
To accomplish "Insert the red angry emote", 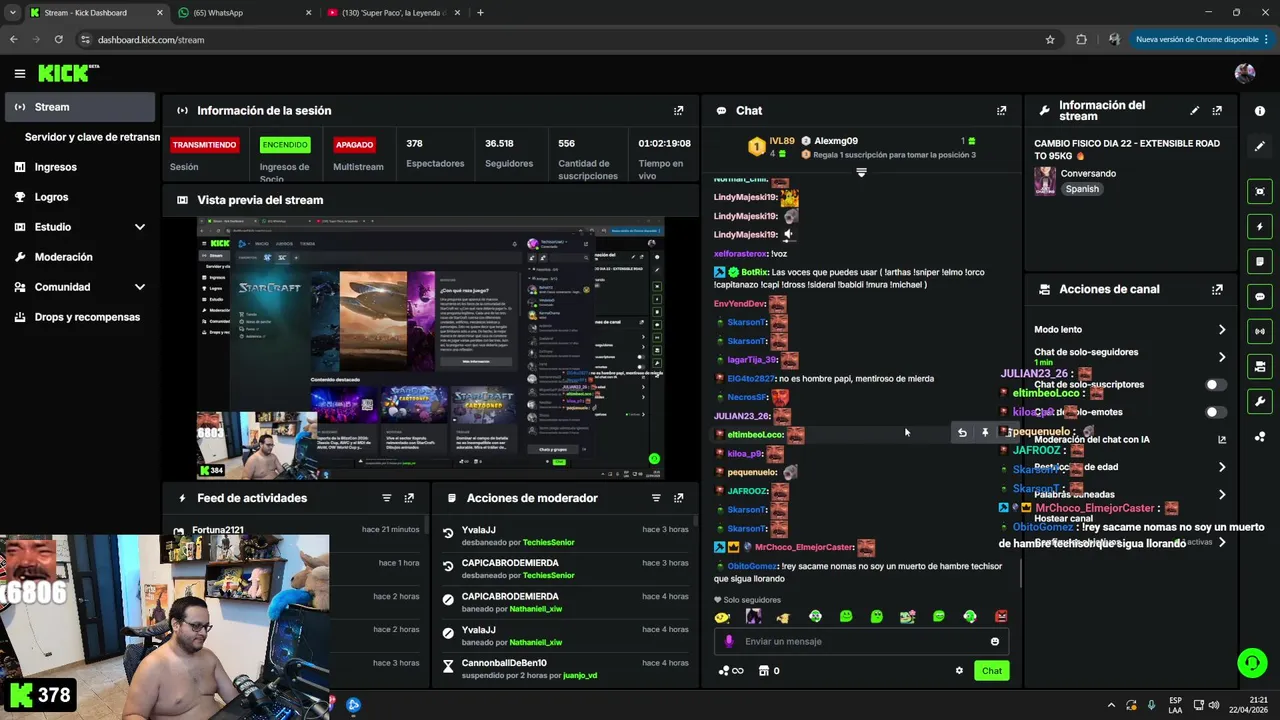I will [x=1001, y=617].
